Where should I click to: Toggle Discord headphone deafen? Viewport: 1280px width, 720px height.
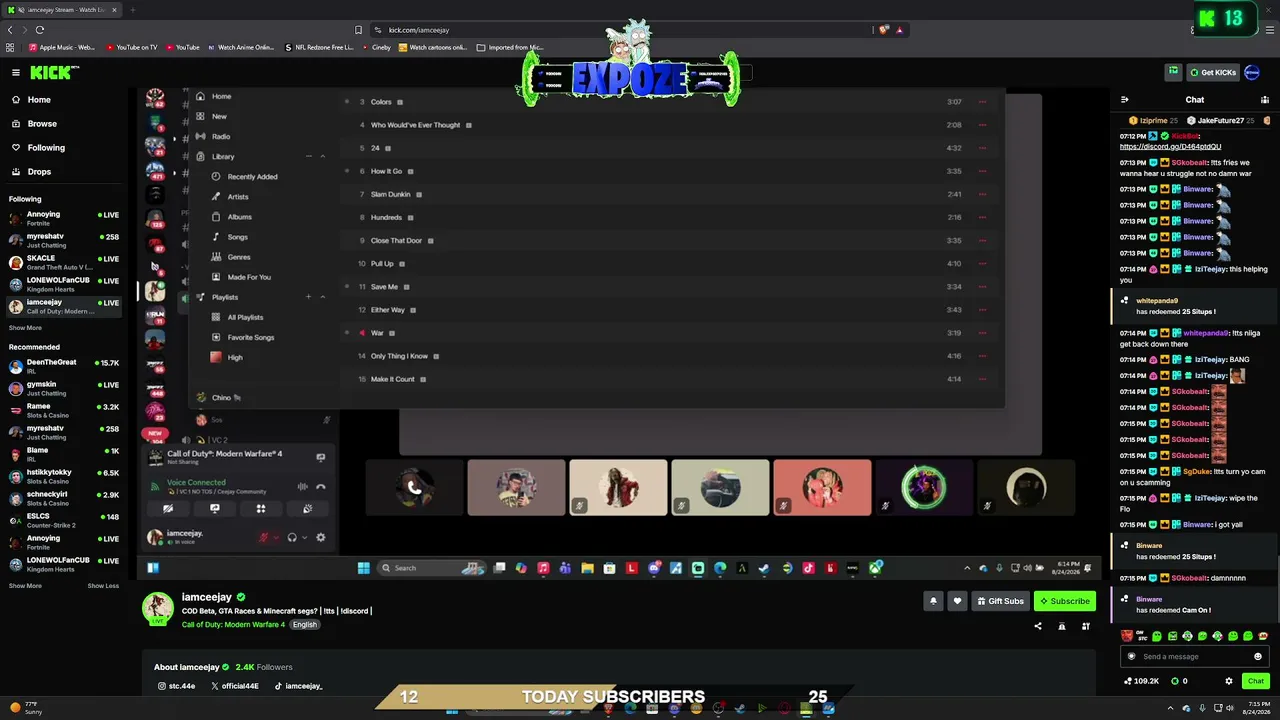coord(292,538)
